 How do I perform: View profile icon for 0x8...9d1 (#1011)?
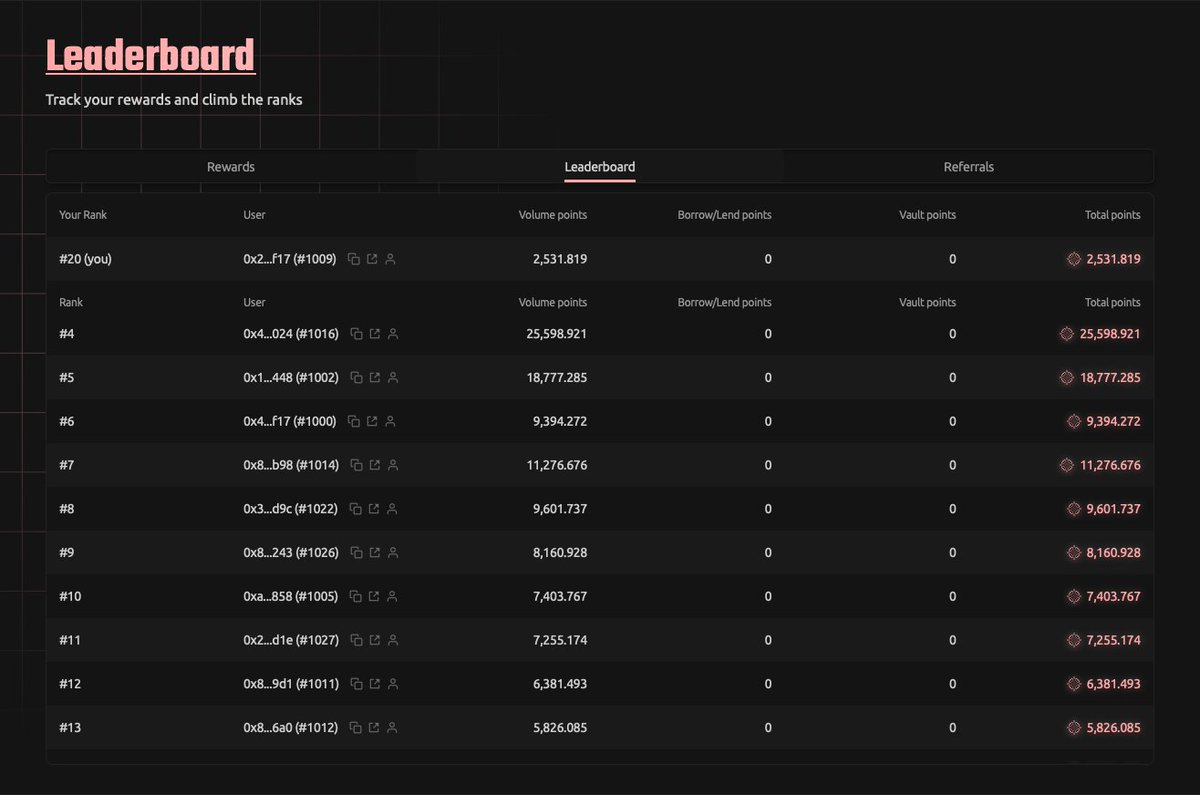(x=392, y=684)
